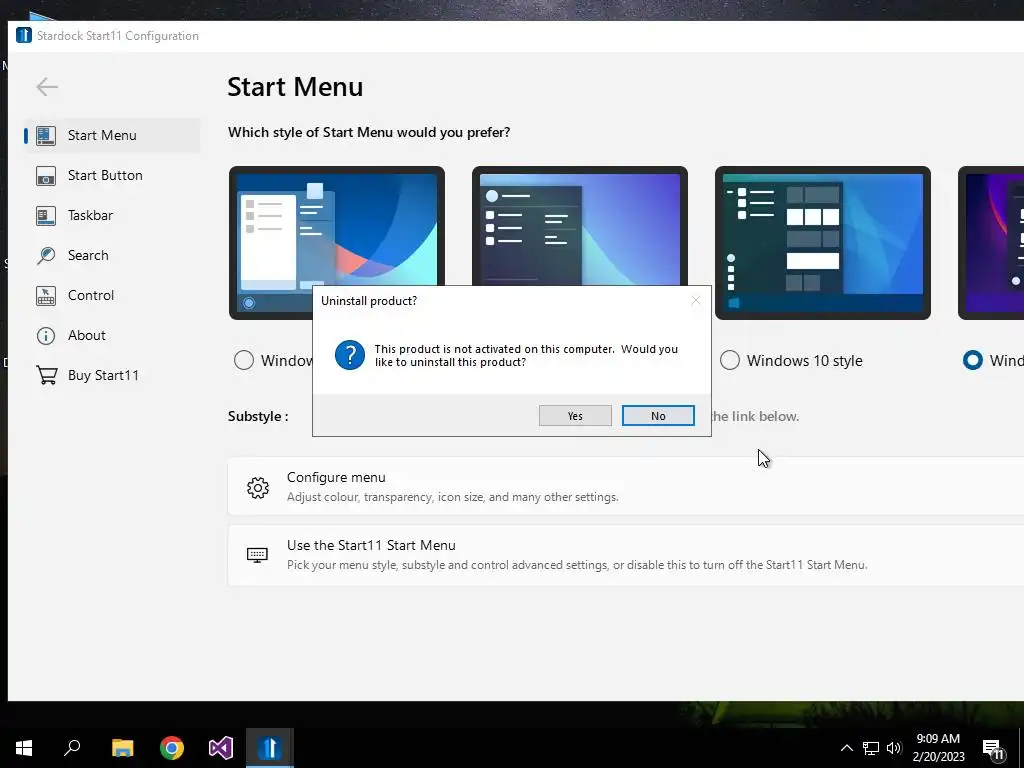Click the Start Menu page heading
Screen dimensions: 1024x768
(x=295, y=87)
